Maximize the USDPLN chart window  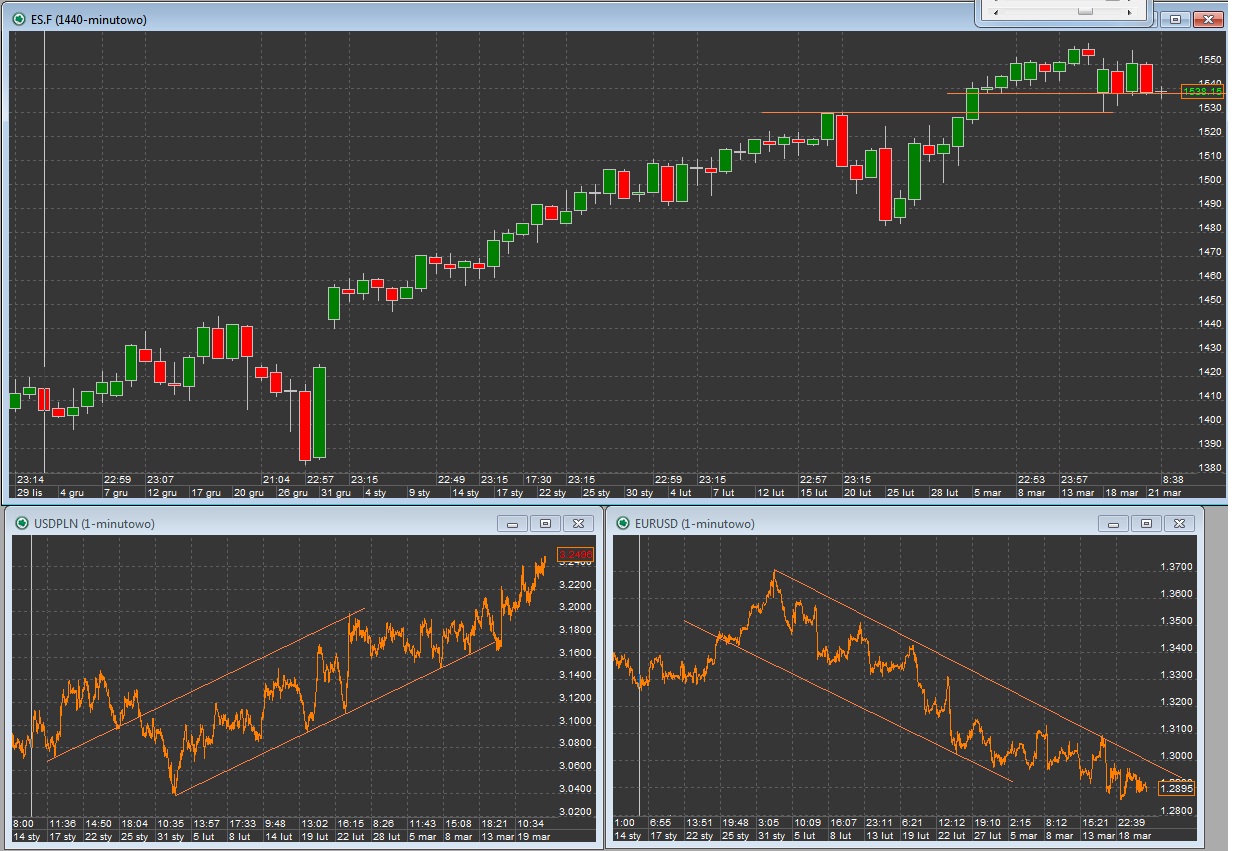(545, 523)
